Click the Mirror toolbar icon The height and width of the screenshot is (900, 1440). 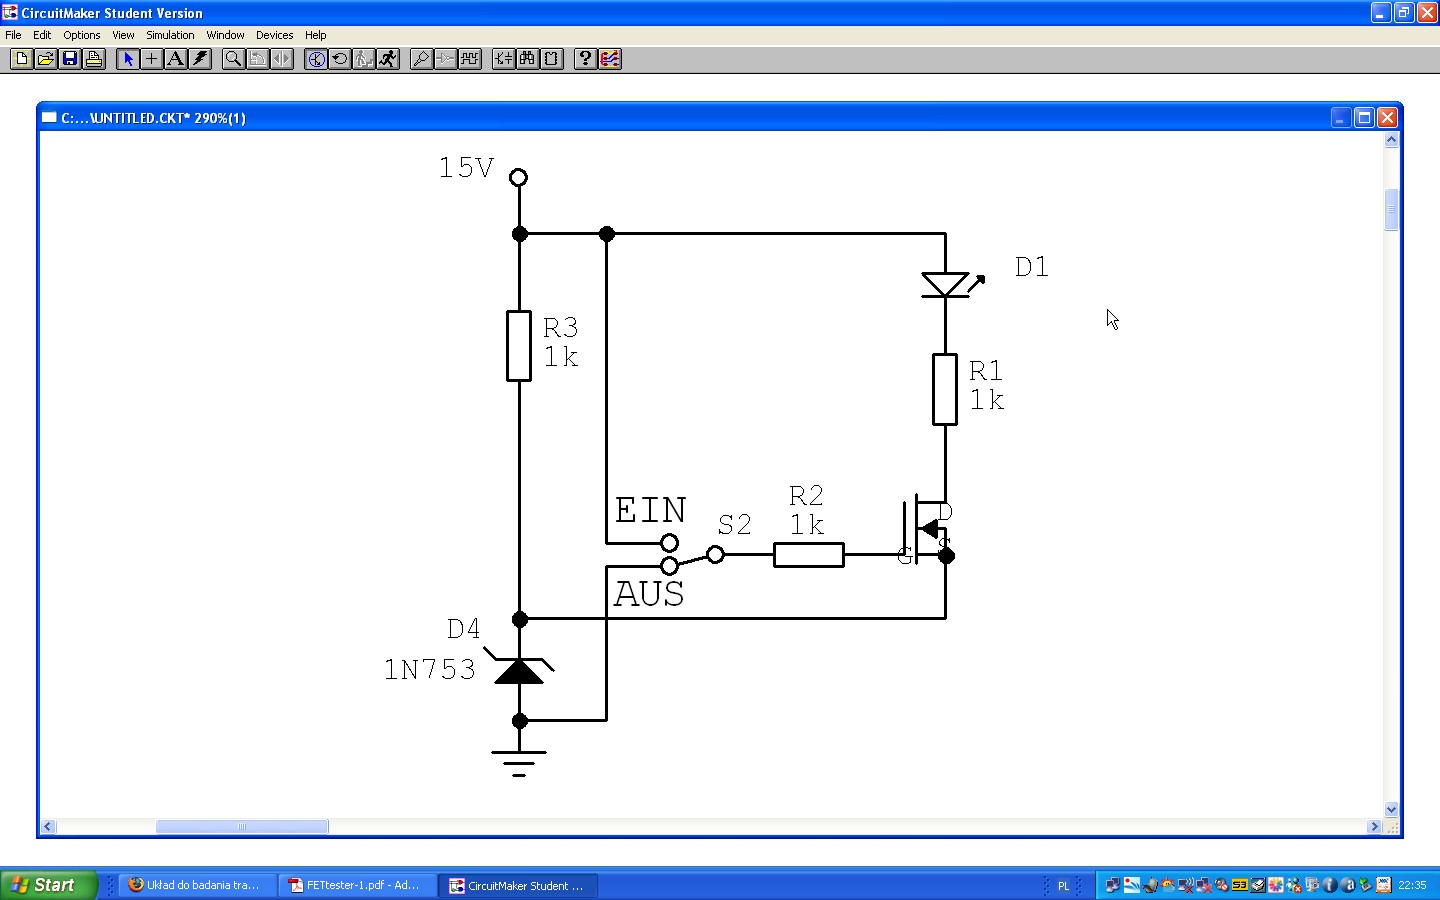pyautogui.click(x=281, y=59)
